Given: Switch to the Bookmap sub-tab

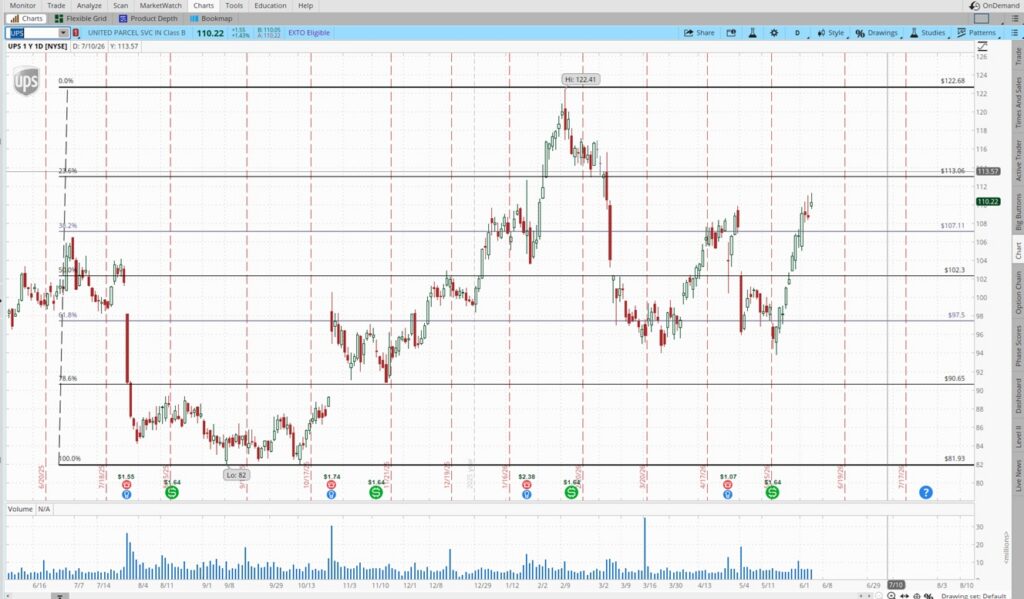Looking at the screenshot, I should point(211,18).
